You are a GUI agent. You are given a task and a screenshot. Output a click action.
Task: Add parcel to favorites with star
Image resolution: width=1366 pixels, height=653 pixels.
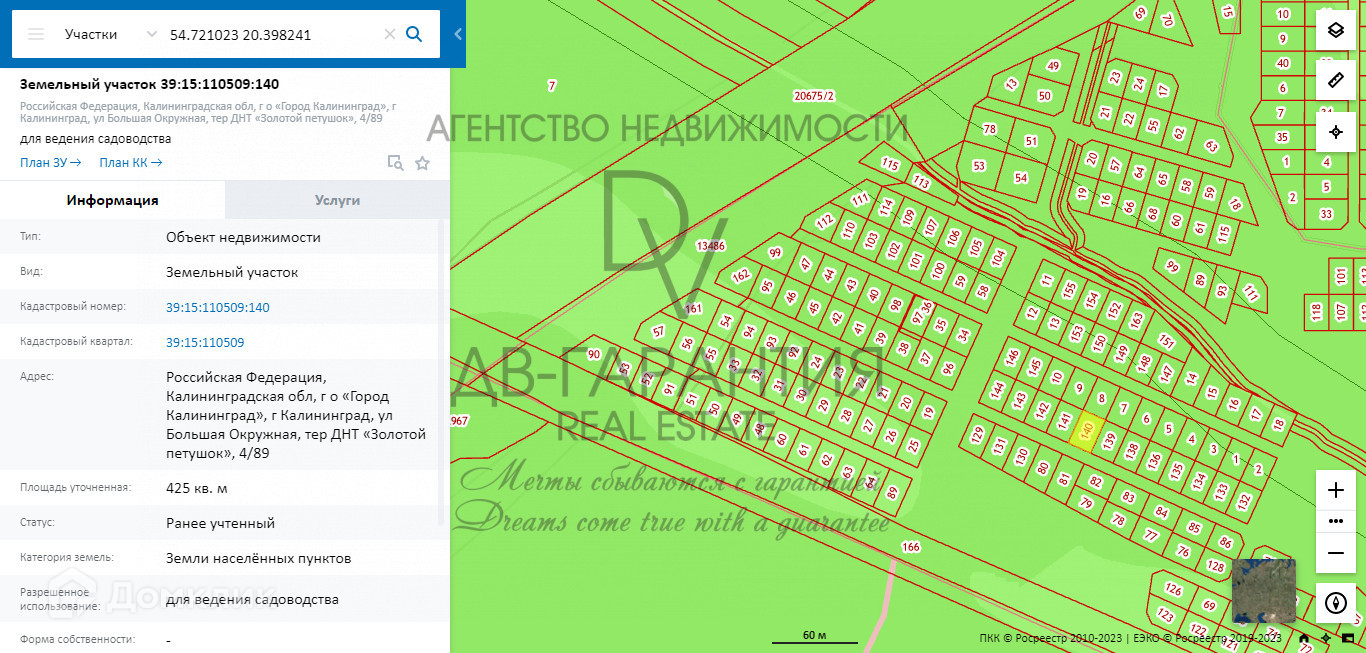[422, 163]
